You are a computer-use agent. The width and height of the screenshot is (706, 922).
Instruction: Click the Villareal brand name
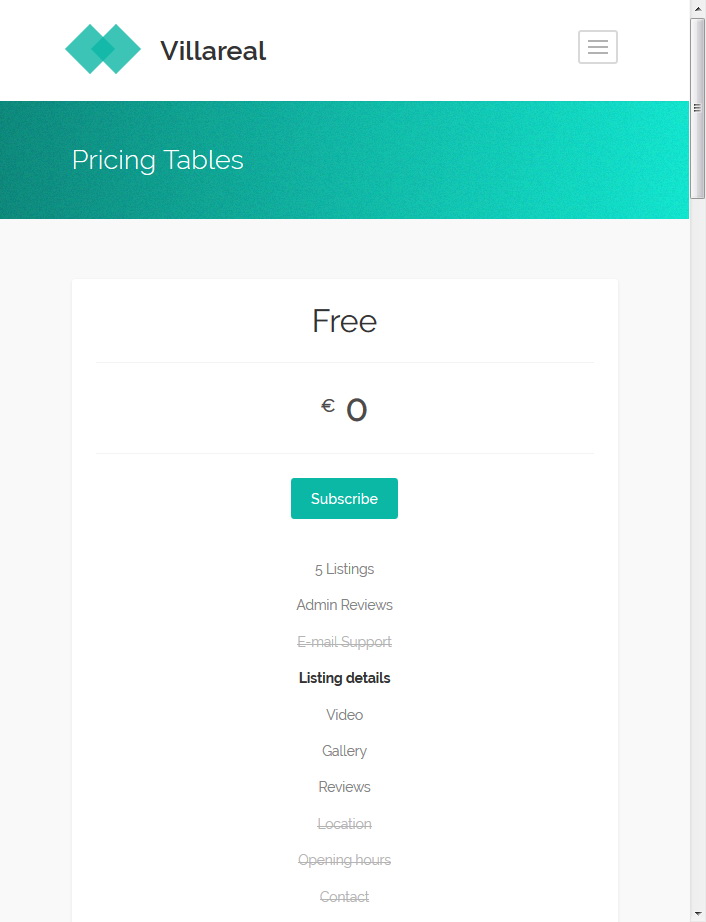click(x=213, y=51)
